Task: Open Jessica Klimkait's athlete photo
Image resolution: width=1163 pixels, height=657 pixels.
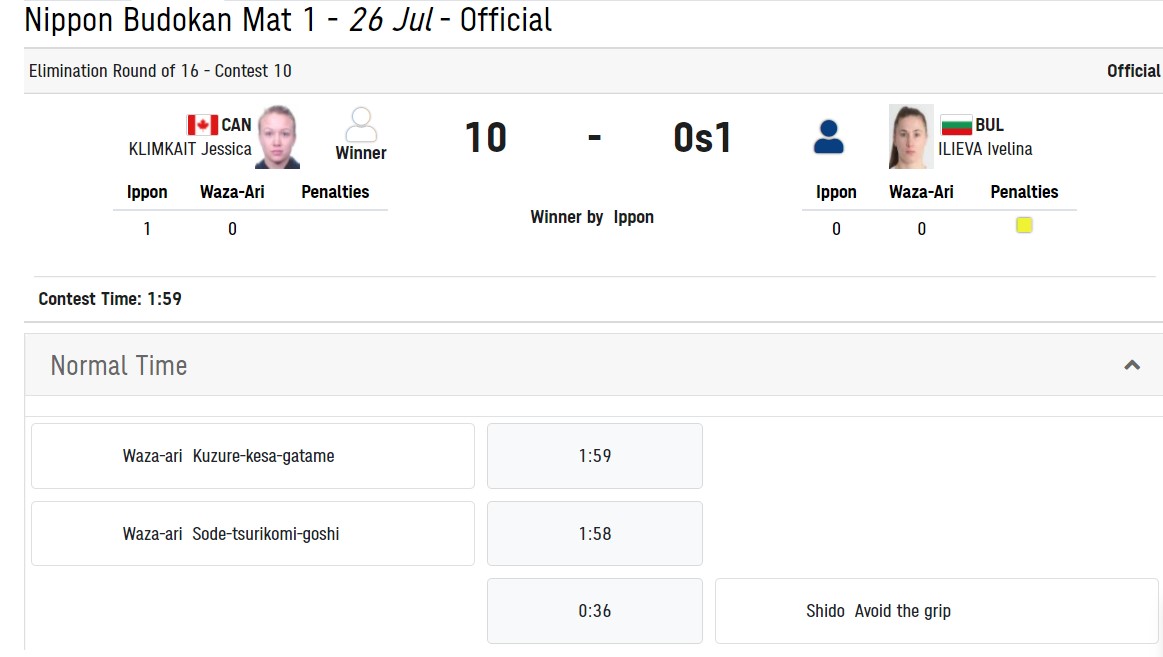Action: pyautogui.click(x=278, y=137)
